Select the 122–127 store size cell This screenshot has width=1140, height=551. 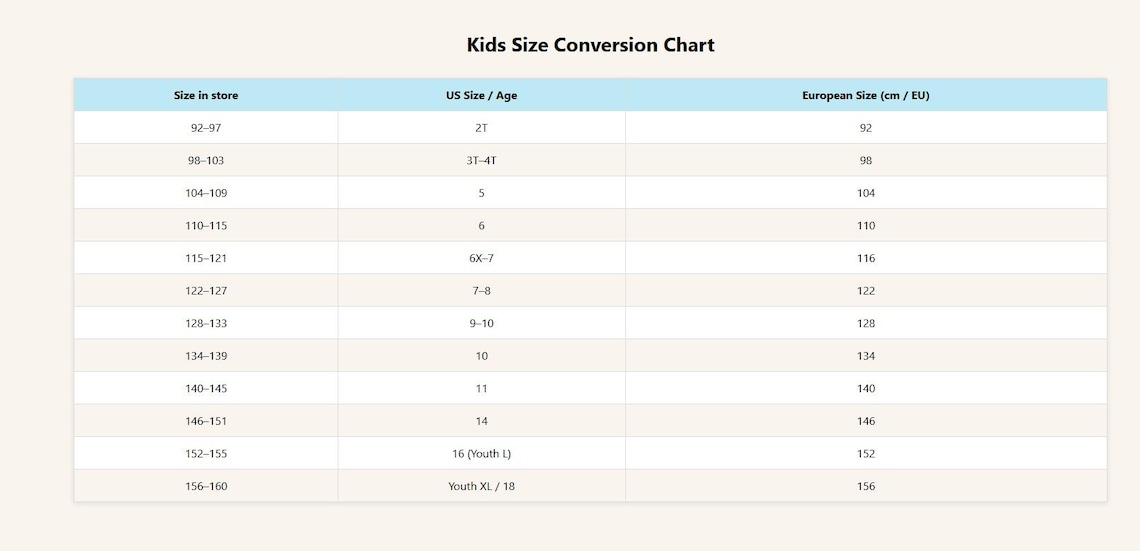pyautogui.click(x=206, y=291)
